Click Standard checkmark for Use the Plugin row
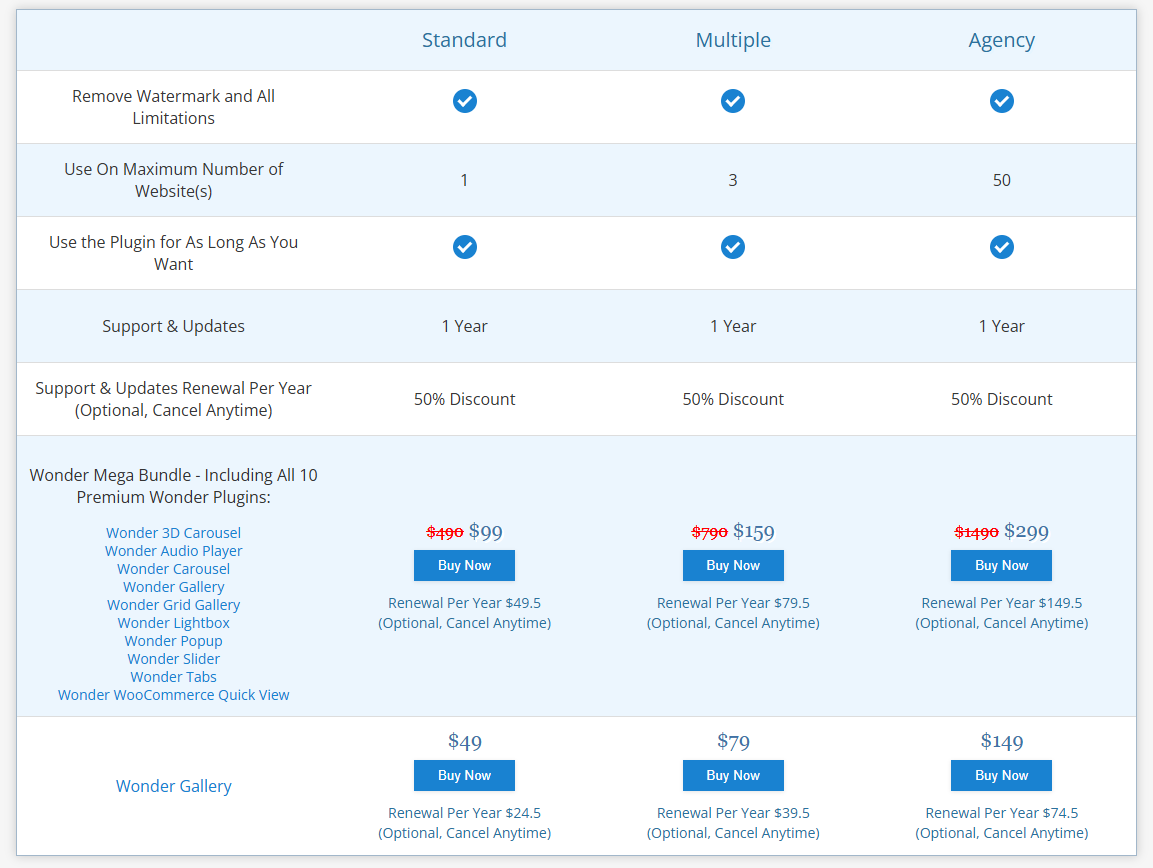This screenshot has width=1153, height=868. [465, 247]
